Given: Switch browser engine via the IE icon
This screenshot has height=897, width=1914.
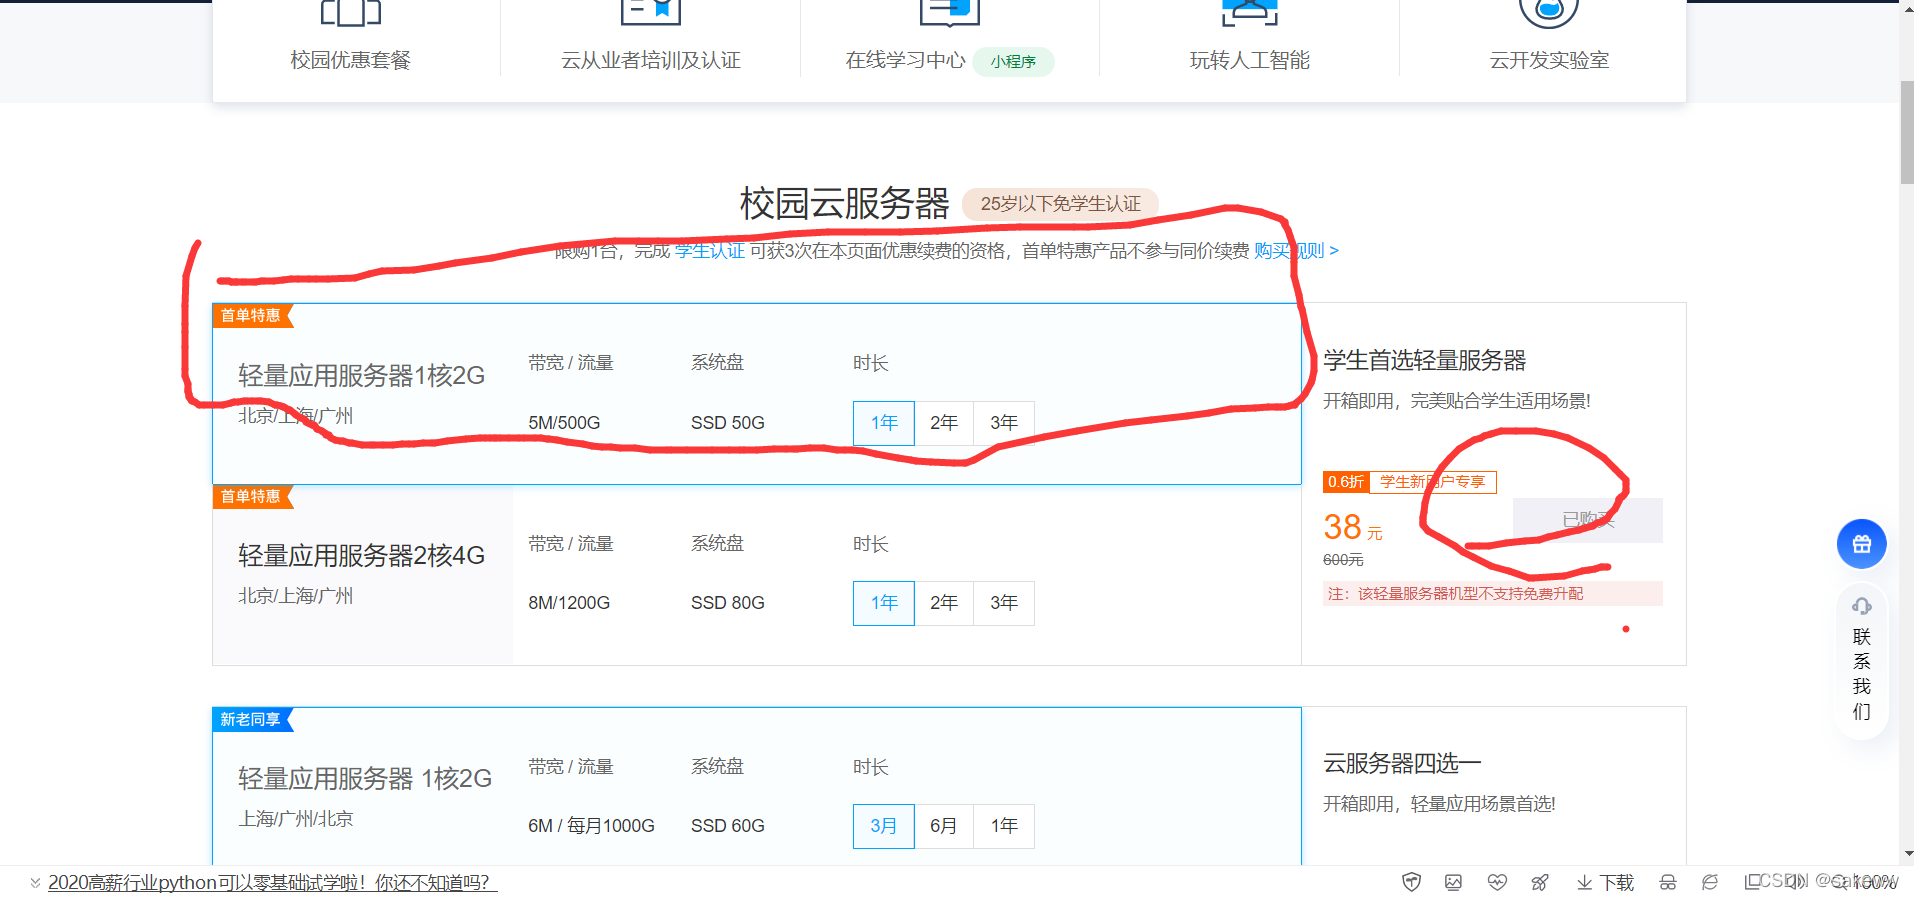Looking at the screenshot, I should click(x=1710, y=882).
